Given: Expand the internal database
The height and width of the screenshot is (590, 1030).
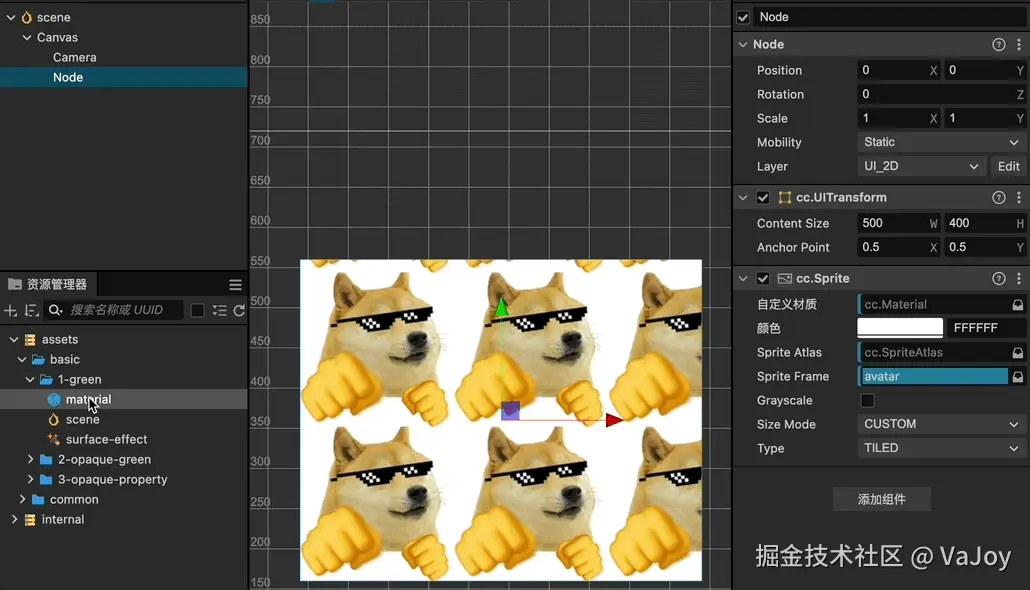Looking at the screenshot, I should tap(14, 519).
